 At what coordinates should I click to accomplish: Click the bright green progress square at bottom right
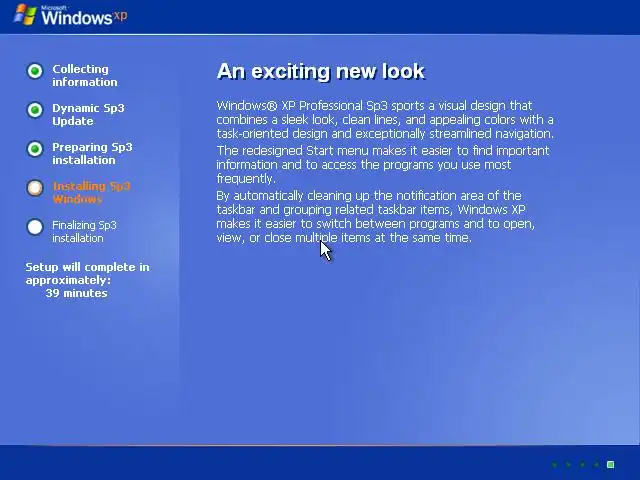611,464
